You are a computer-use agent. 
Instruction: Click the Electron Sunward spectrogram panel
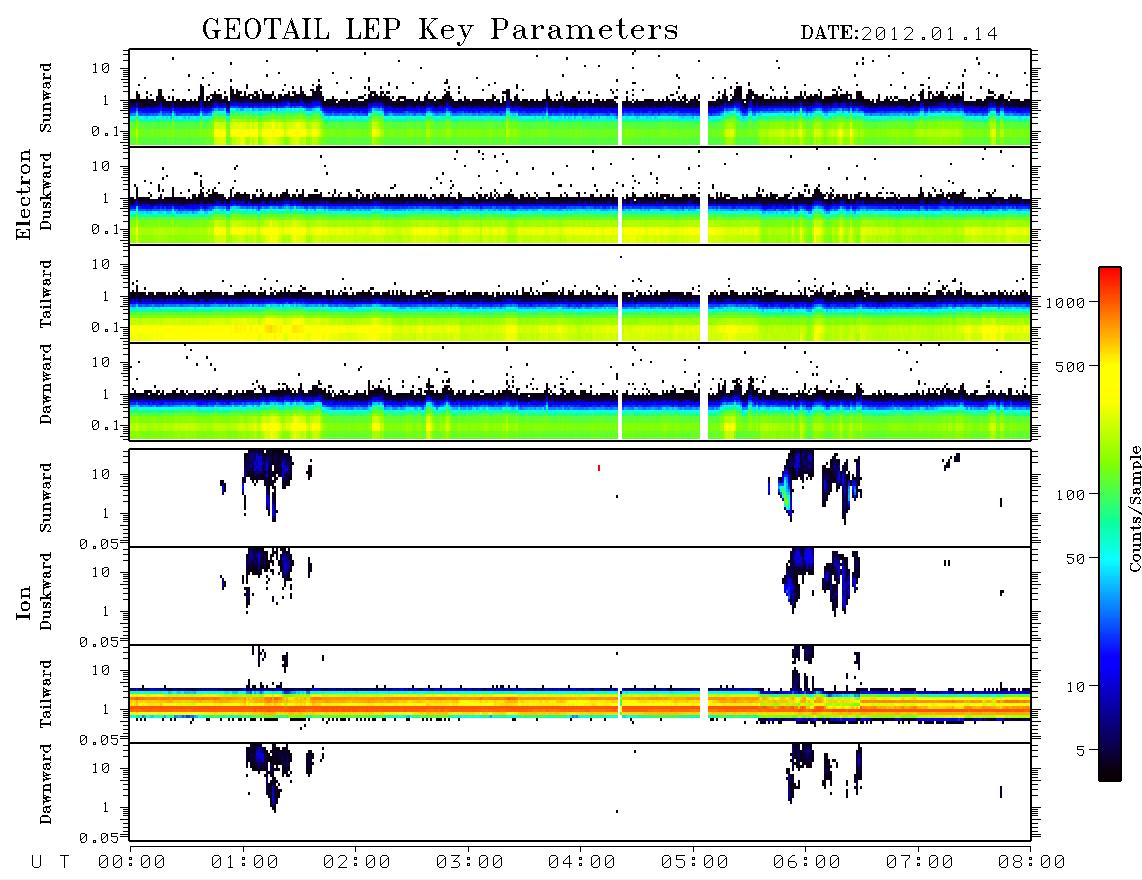tap(580, 98)
